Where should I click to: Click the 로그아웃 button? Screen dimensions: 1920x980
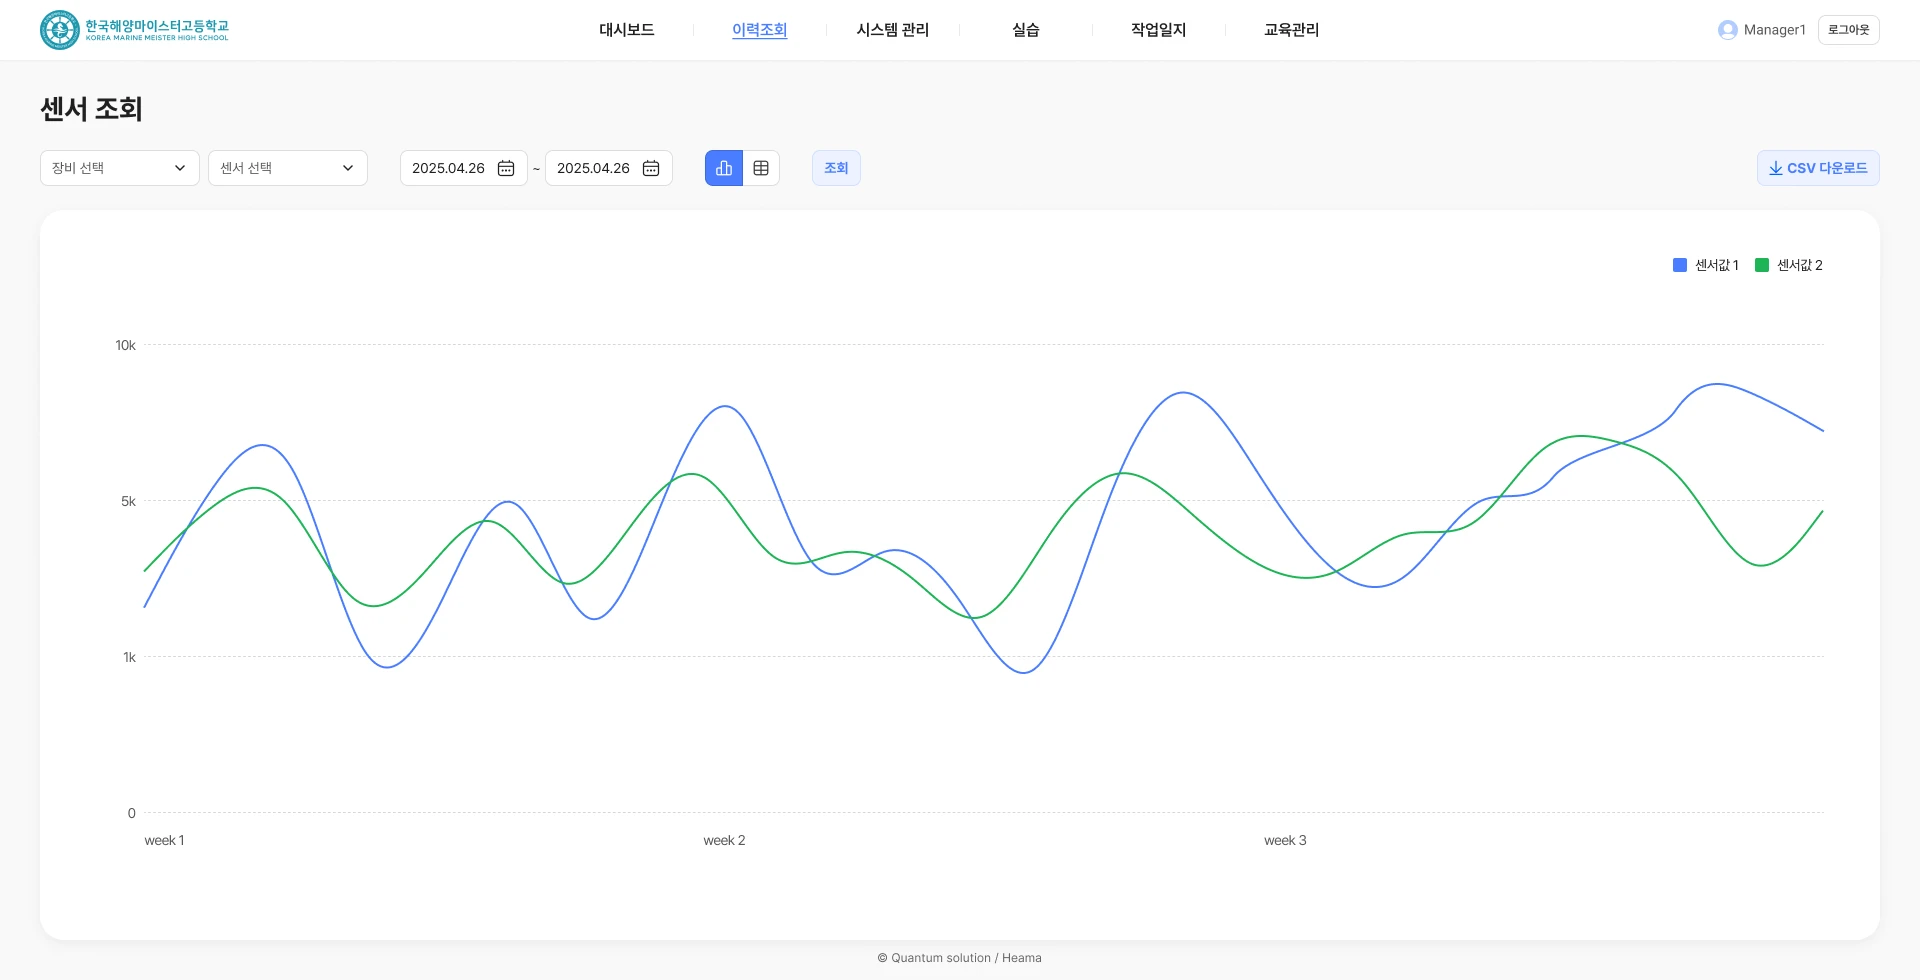point(1848,30)
